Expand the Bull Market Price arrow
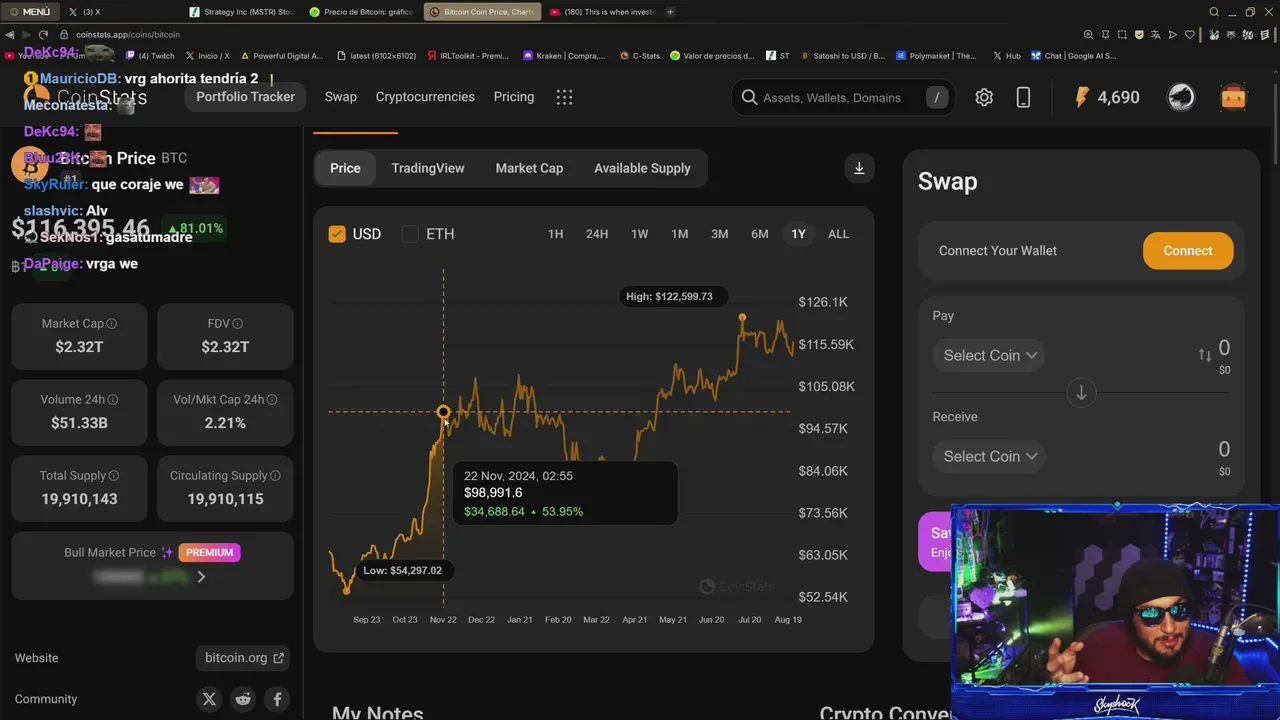 click(201, 577)
